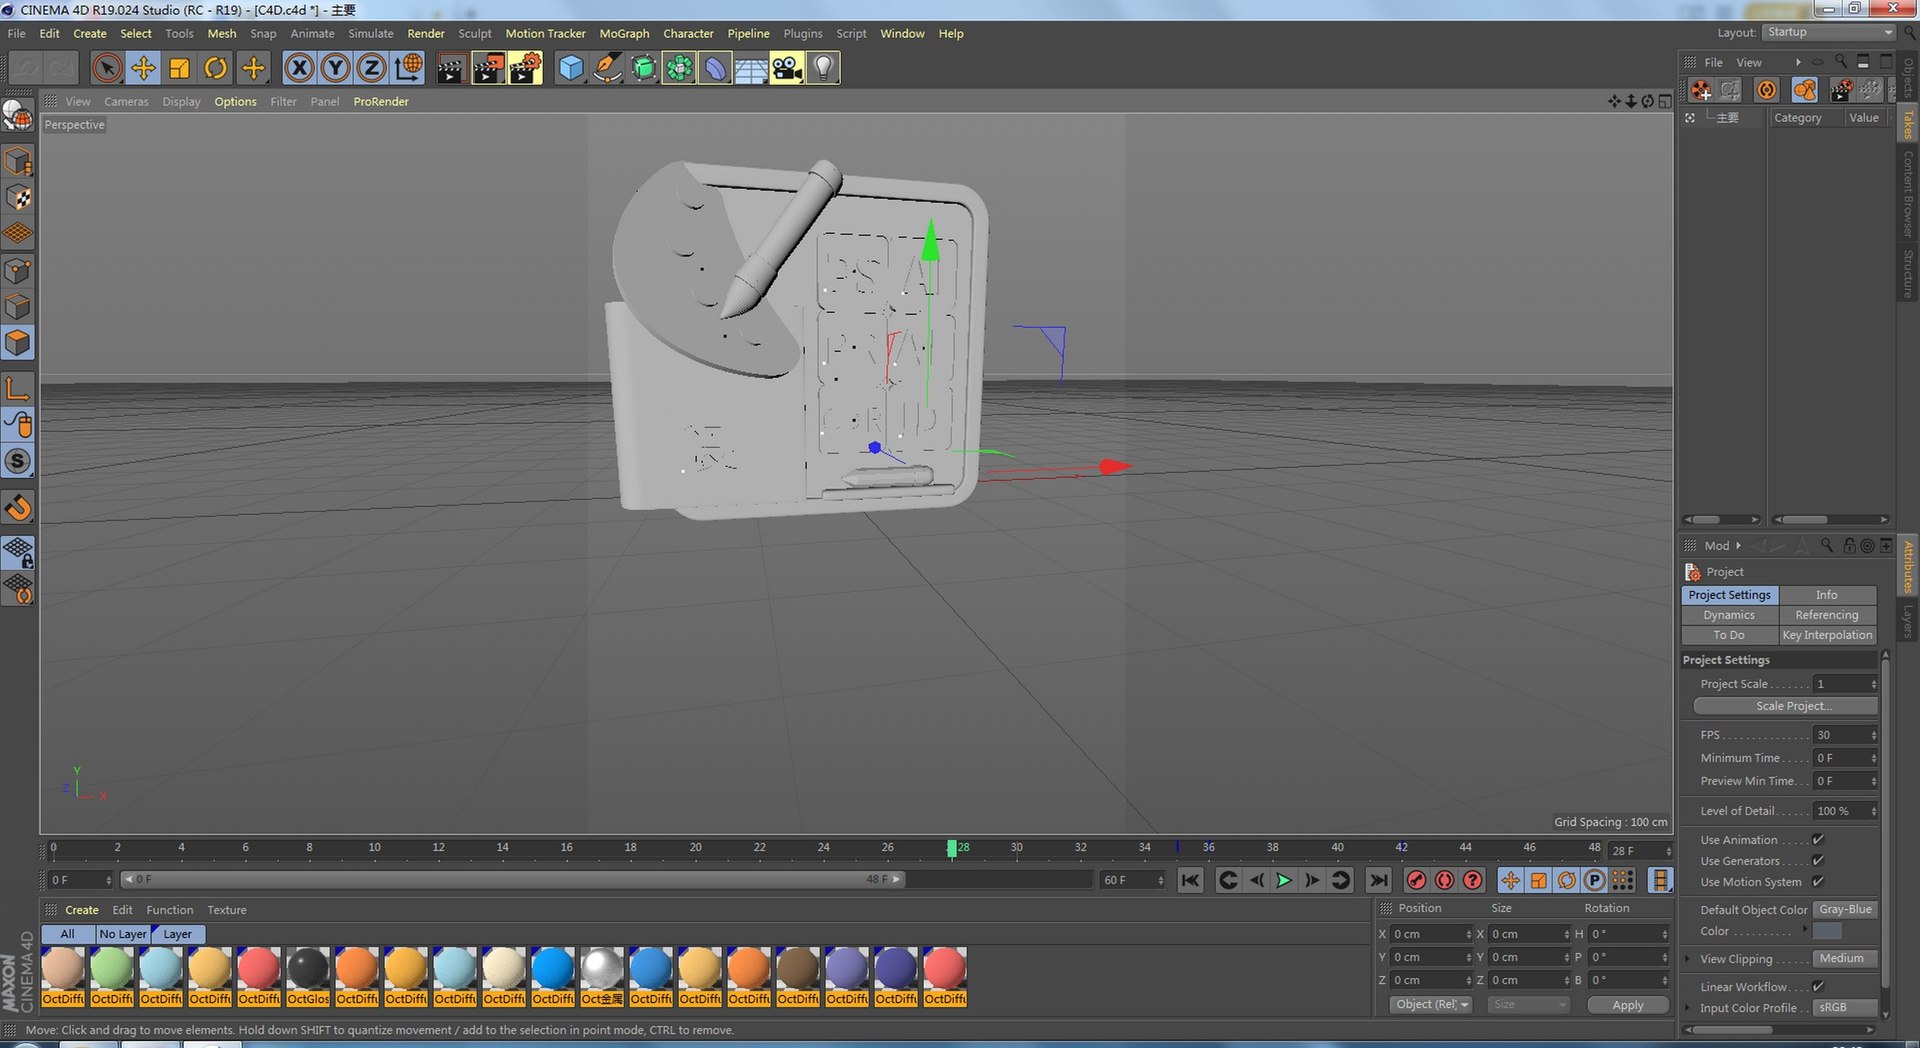Toggle Use Generators checkbox
The width and height of the screenshot is (1920, 1048).
[1818, 860]
